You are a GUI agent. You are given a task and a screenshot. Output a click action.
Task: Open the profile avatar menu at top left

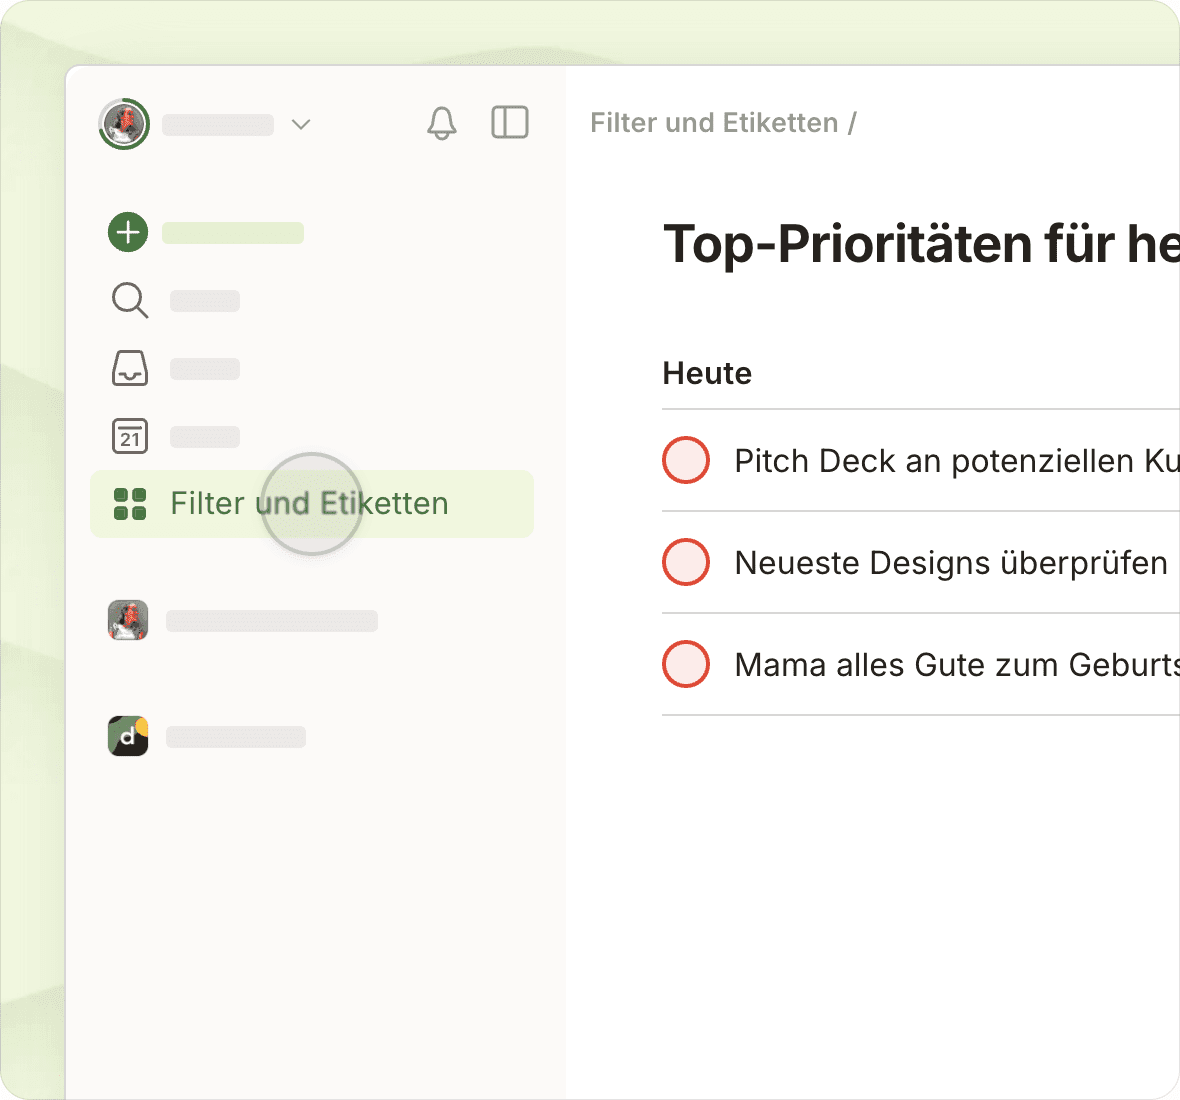pos(124,124)
